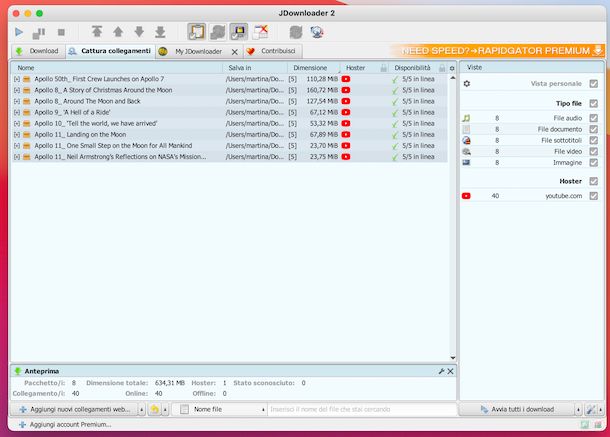
Task: Uncheck the Immagine checkbox
Action: 593,162
